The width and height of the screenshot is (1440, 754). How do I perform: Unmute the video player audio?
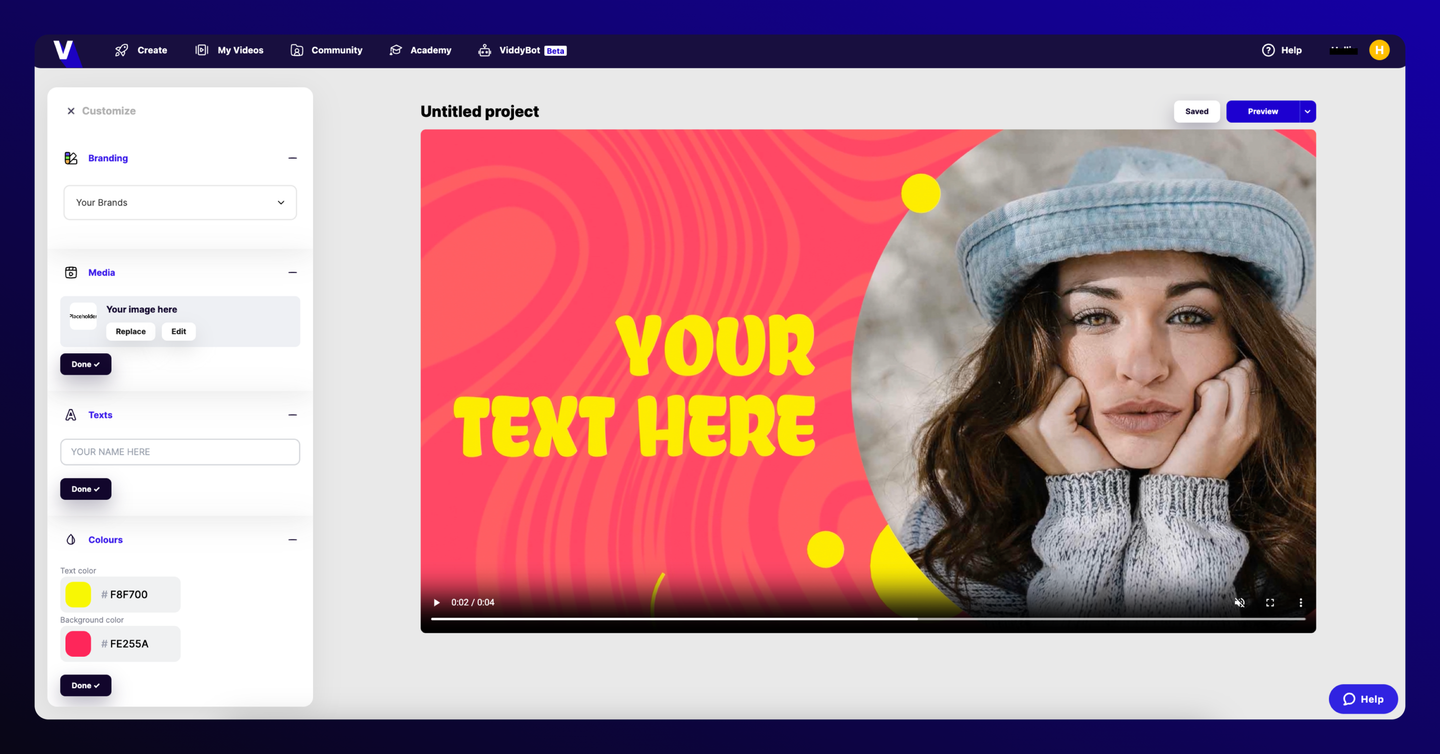coord(1240,603)
